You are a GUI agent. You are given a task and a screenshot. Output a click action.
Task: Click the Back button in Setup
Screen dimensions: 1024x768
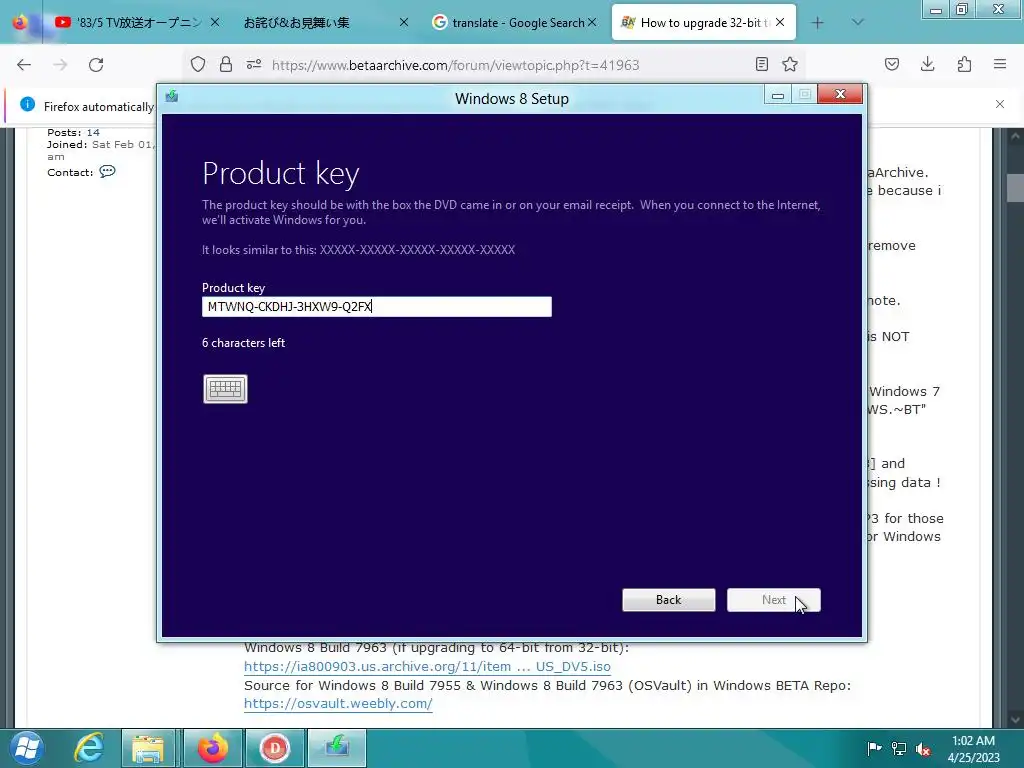(669, 600)
